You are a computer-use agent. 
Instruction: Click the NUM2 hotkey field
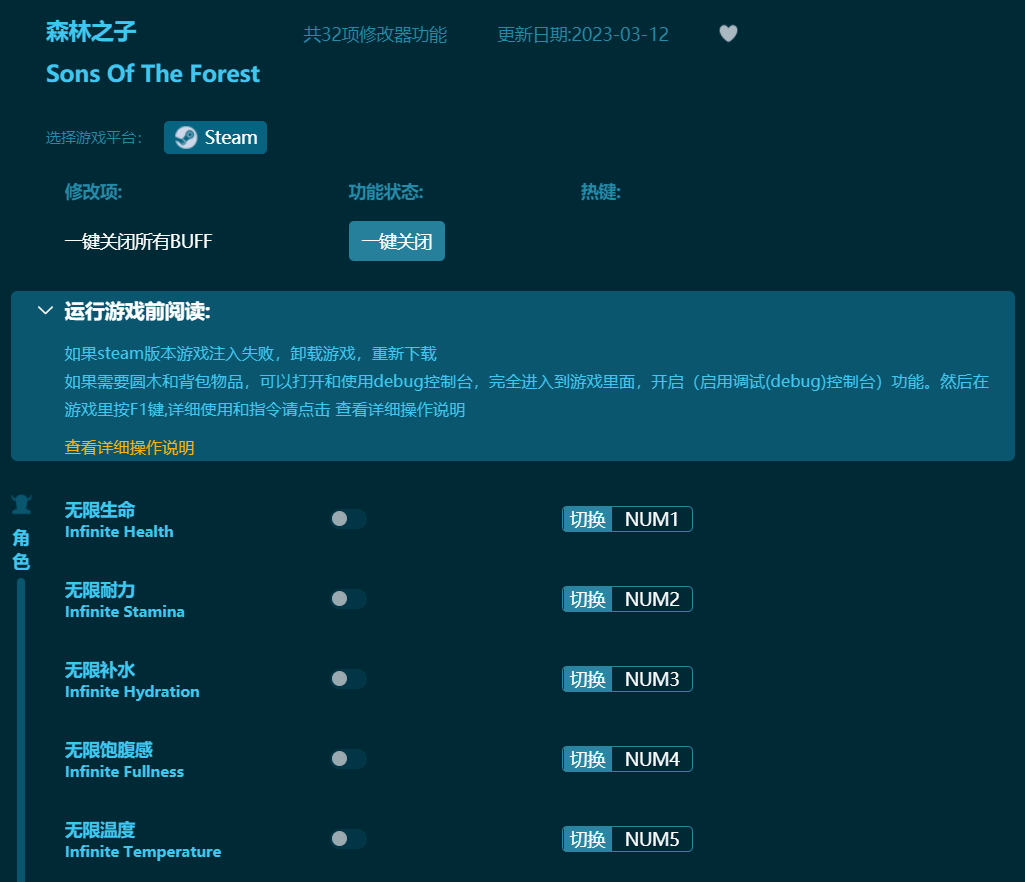coord(652,599)
